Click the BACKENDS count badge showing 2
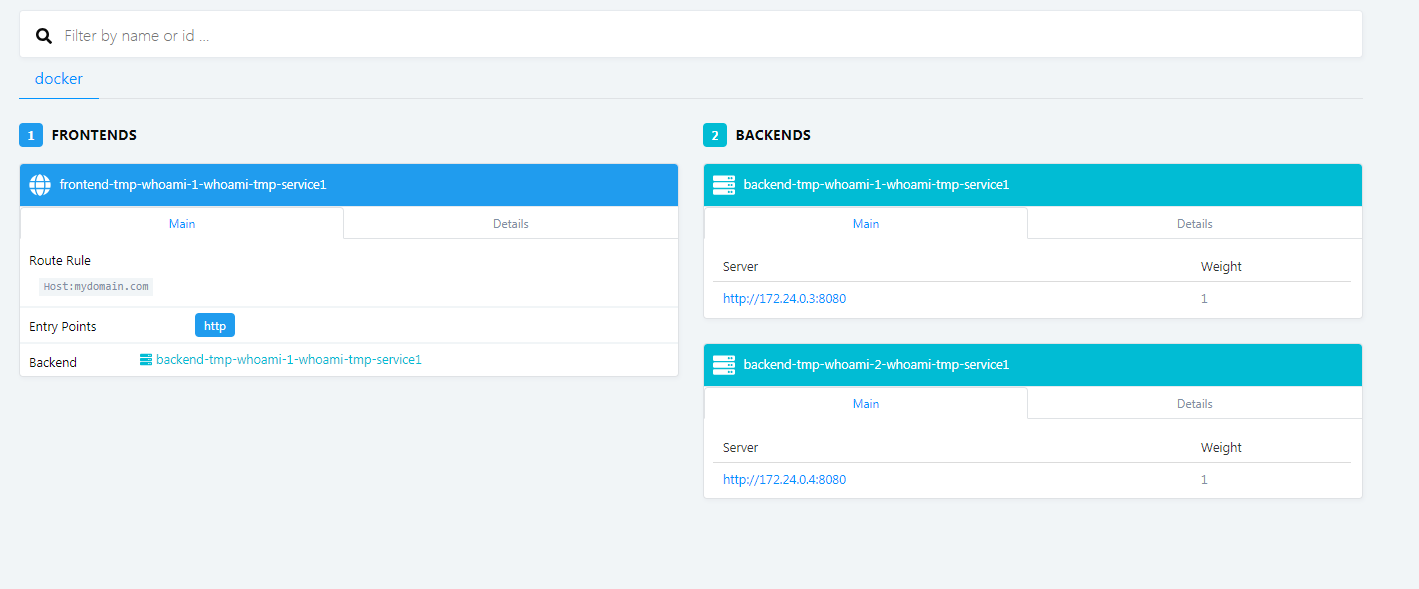The height and width of the screenshot is (589, 1419). [714, 134]
